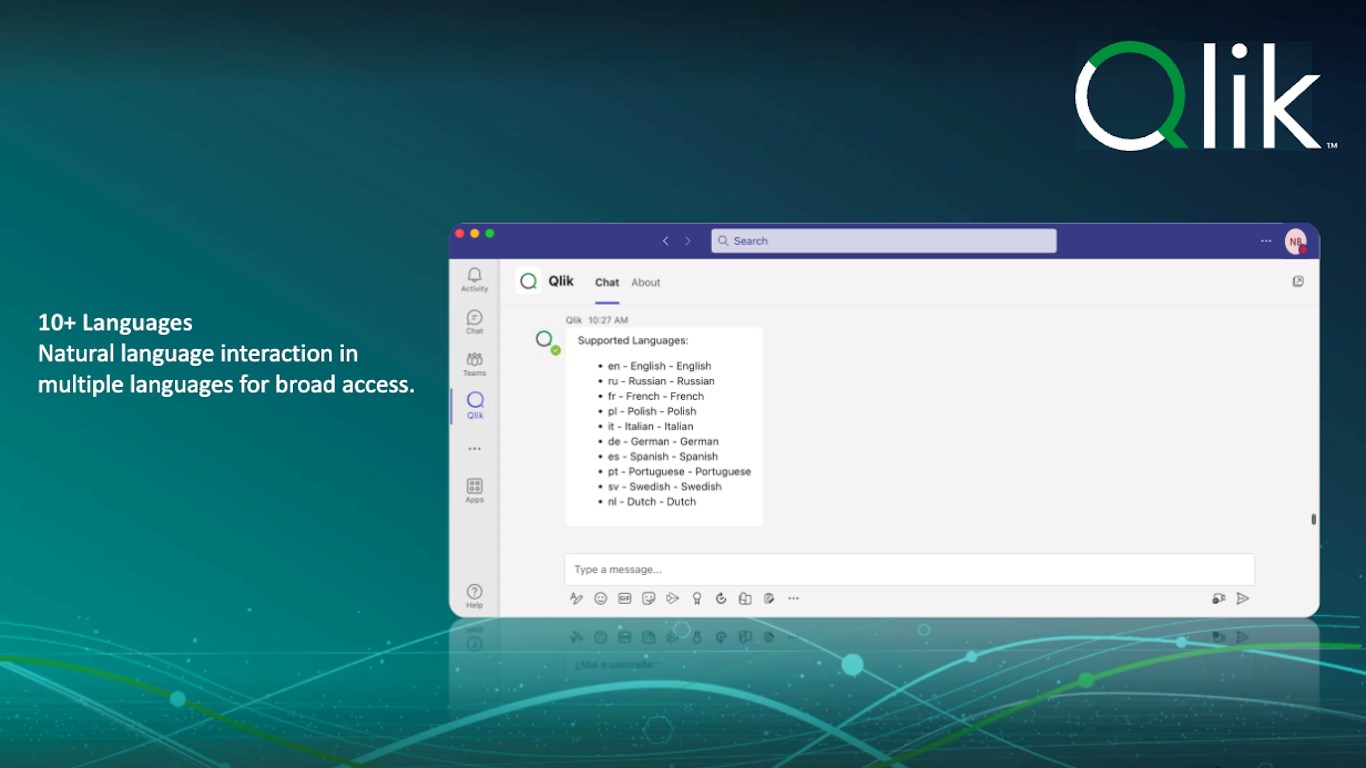The width and height of the screenshot is (1366, 768).
Task: Click the video clip record icon
Action: (1218, 599)
